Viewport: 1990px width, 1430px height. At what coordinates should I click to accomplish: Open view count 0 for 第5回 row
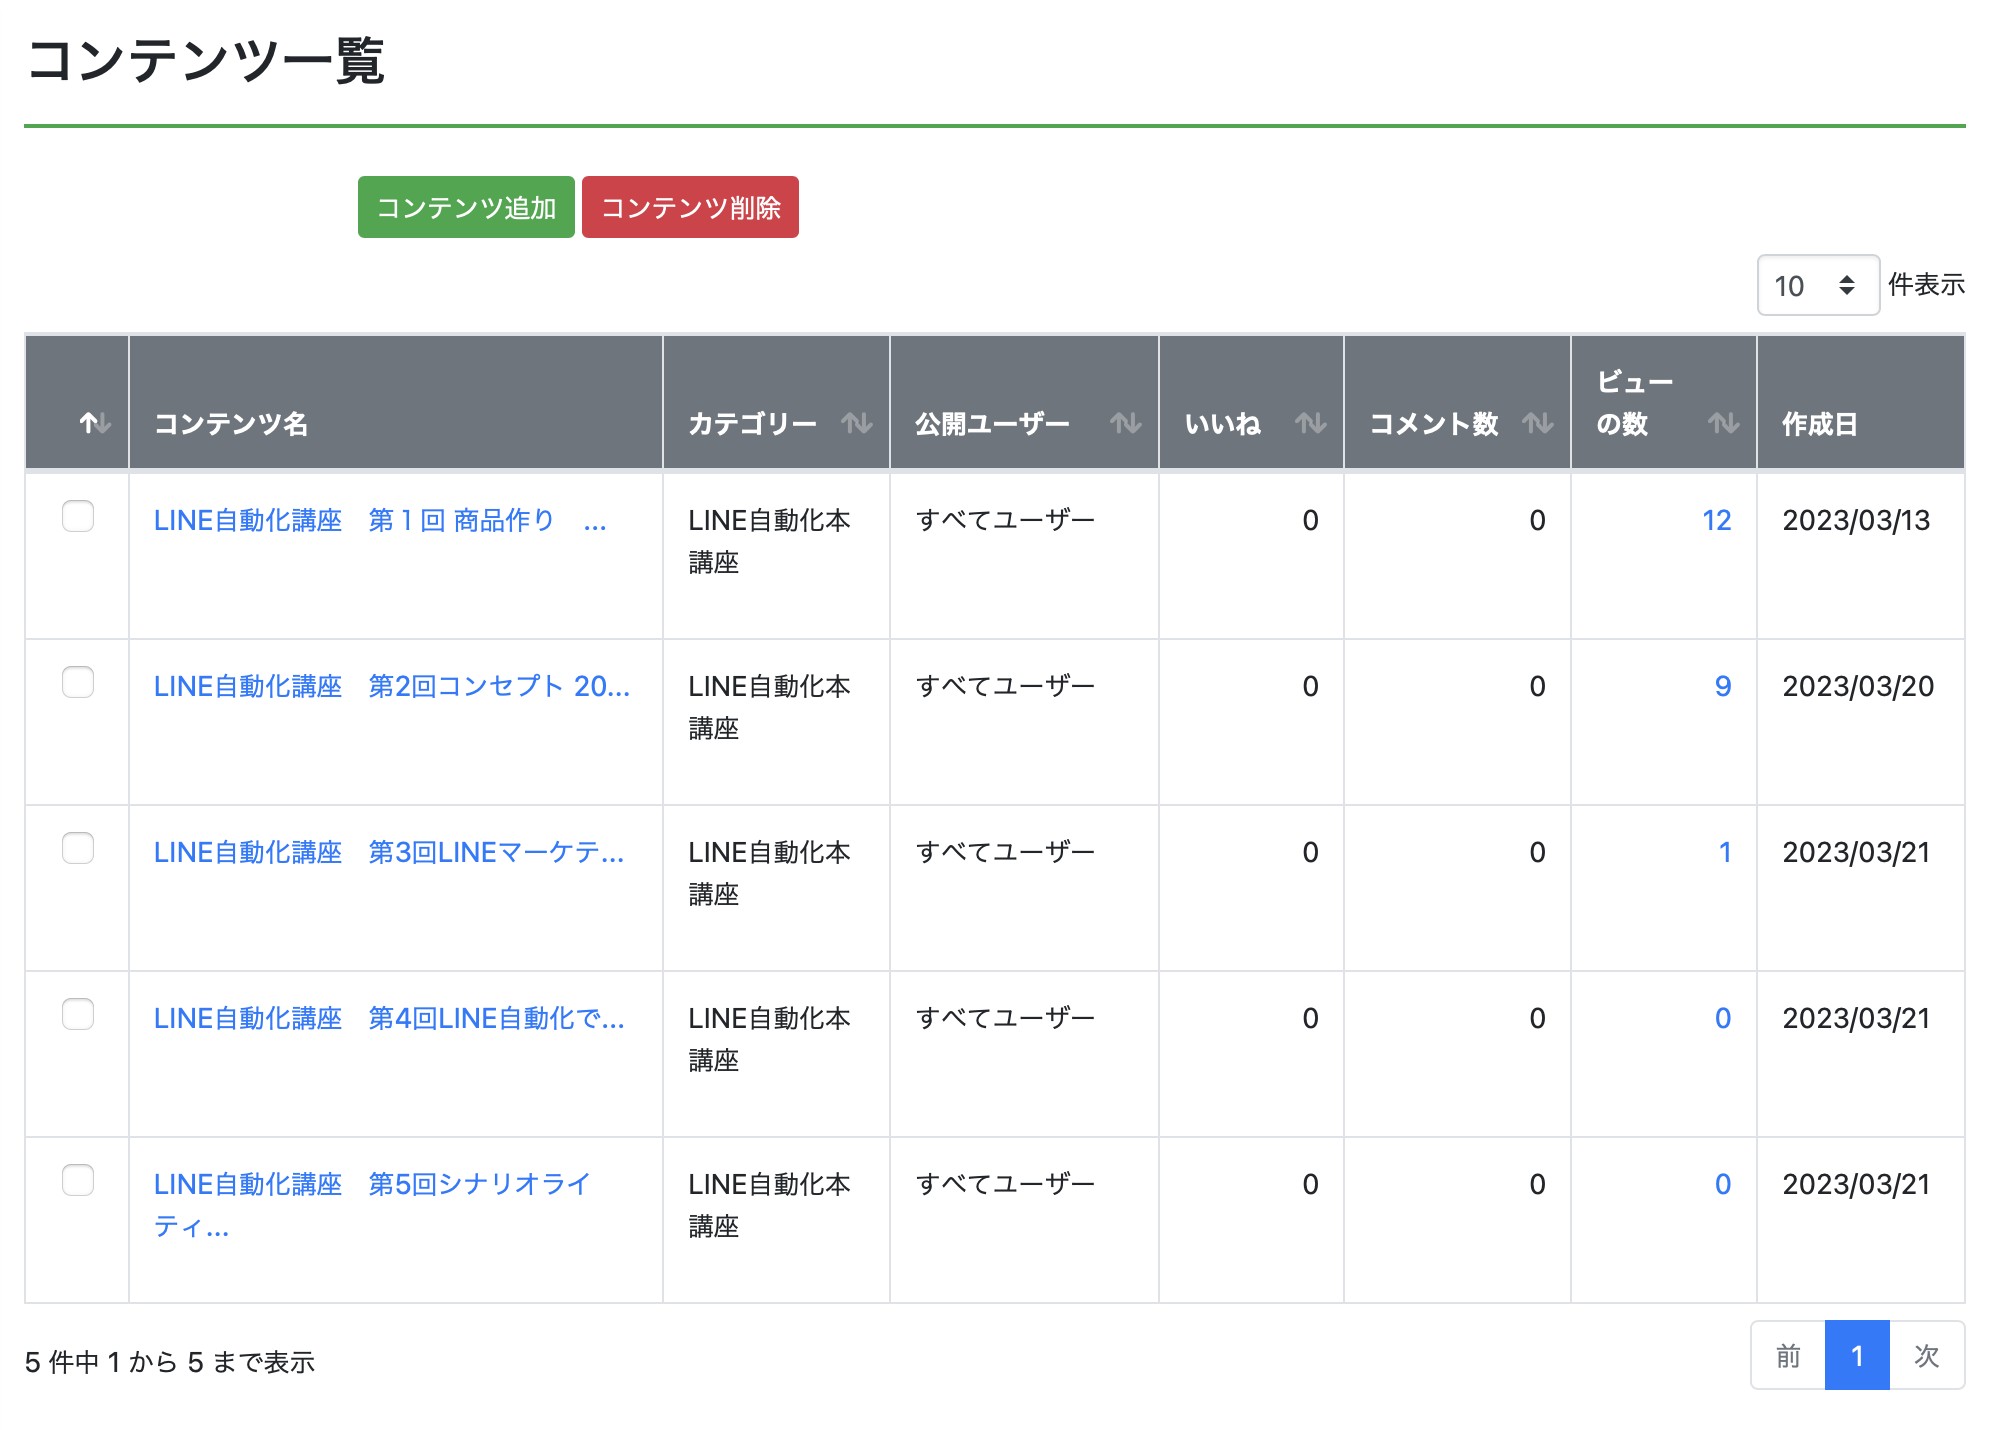coord(1723,1184)
